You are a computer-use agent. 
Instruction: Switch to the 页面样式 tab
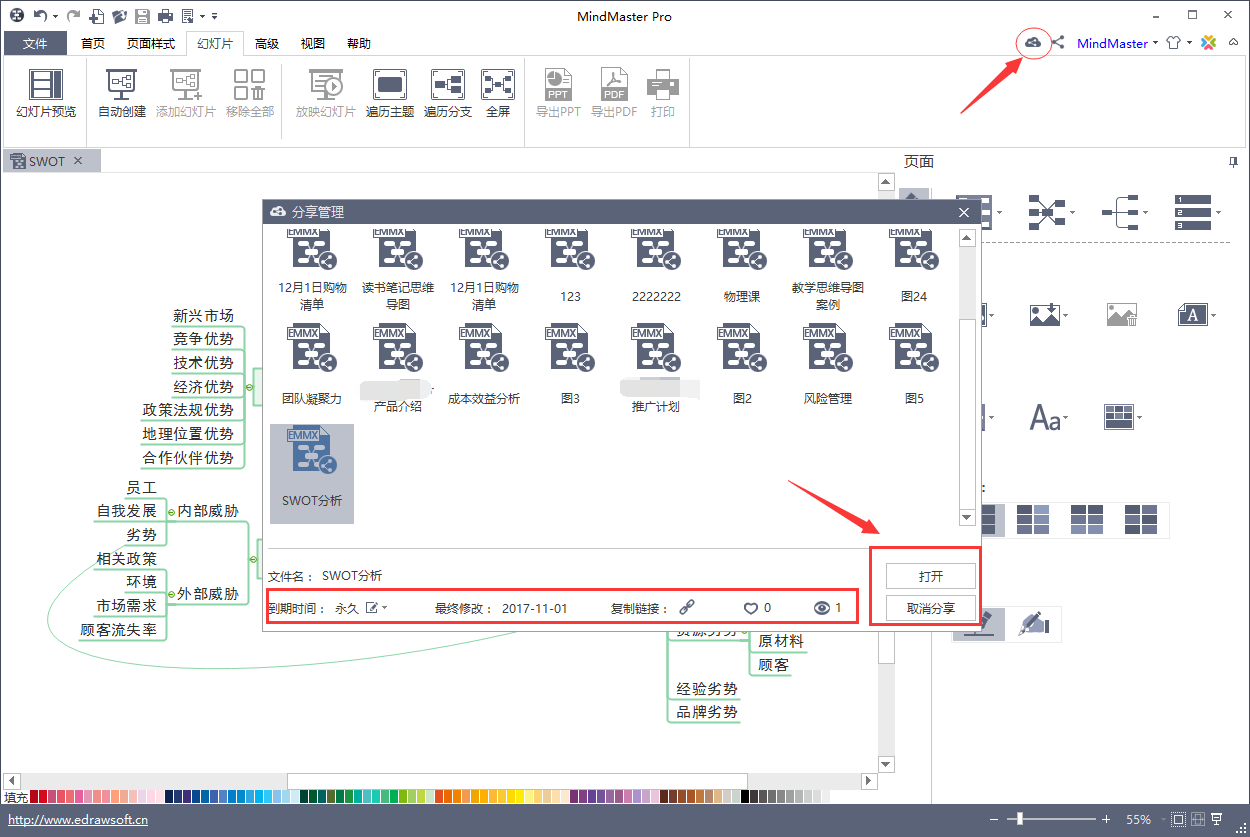[x=151, y=43]
